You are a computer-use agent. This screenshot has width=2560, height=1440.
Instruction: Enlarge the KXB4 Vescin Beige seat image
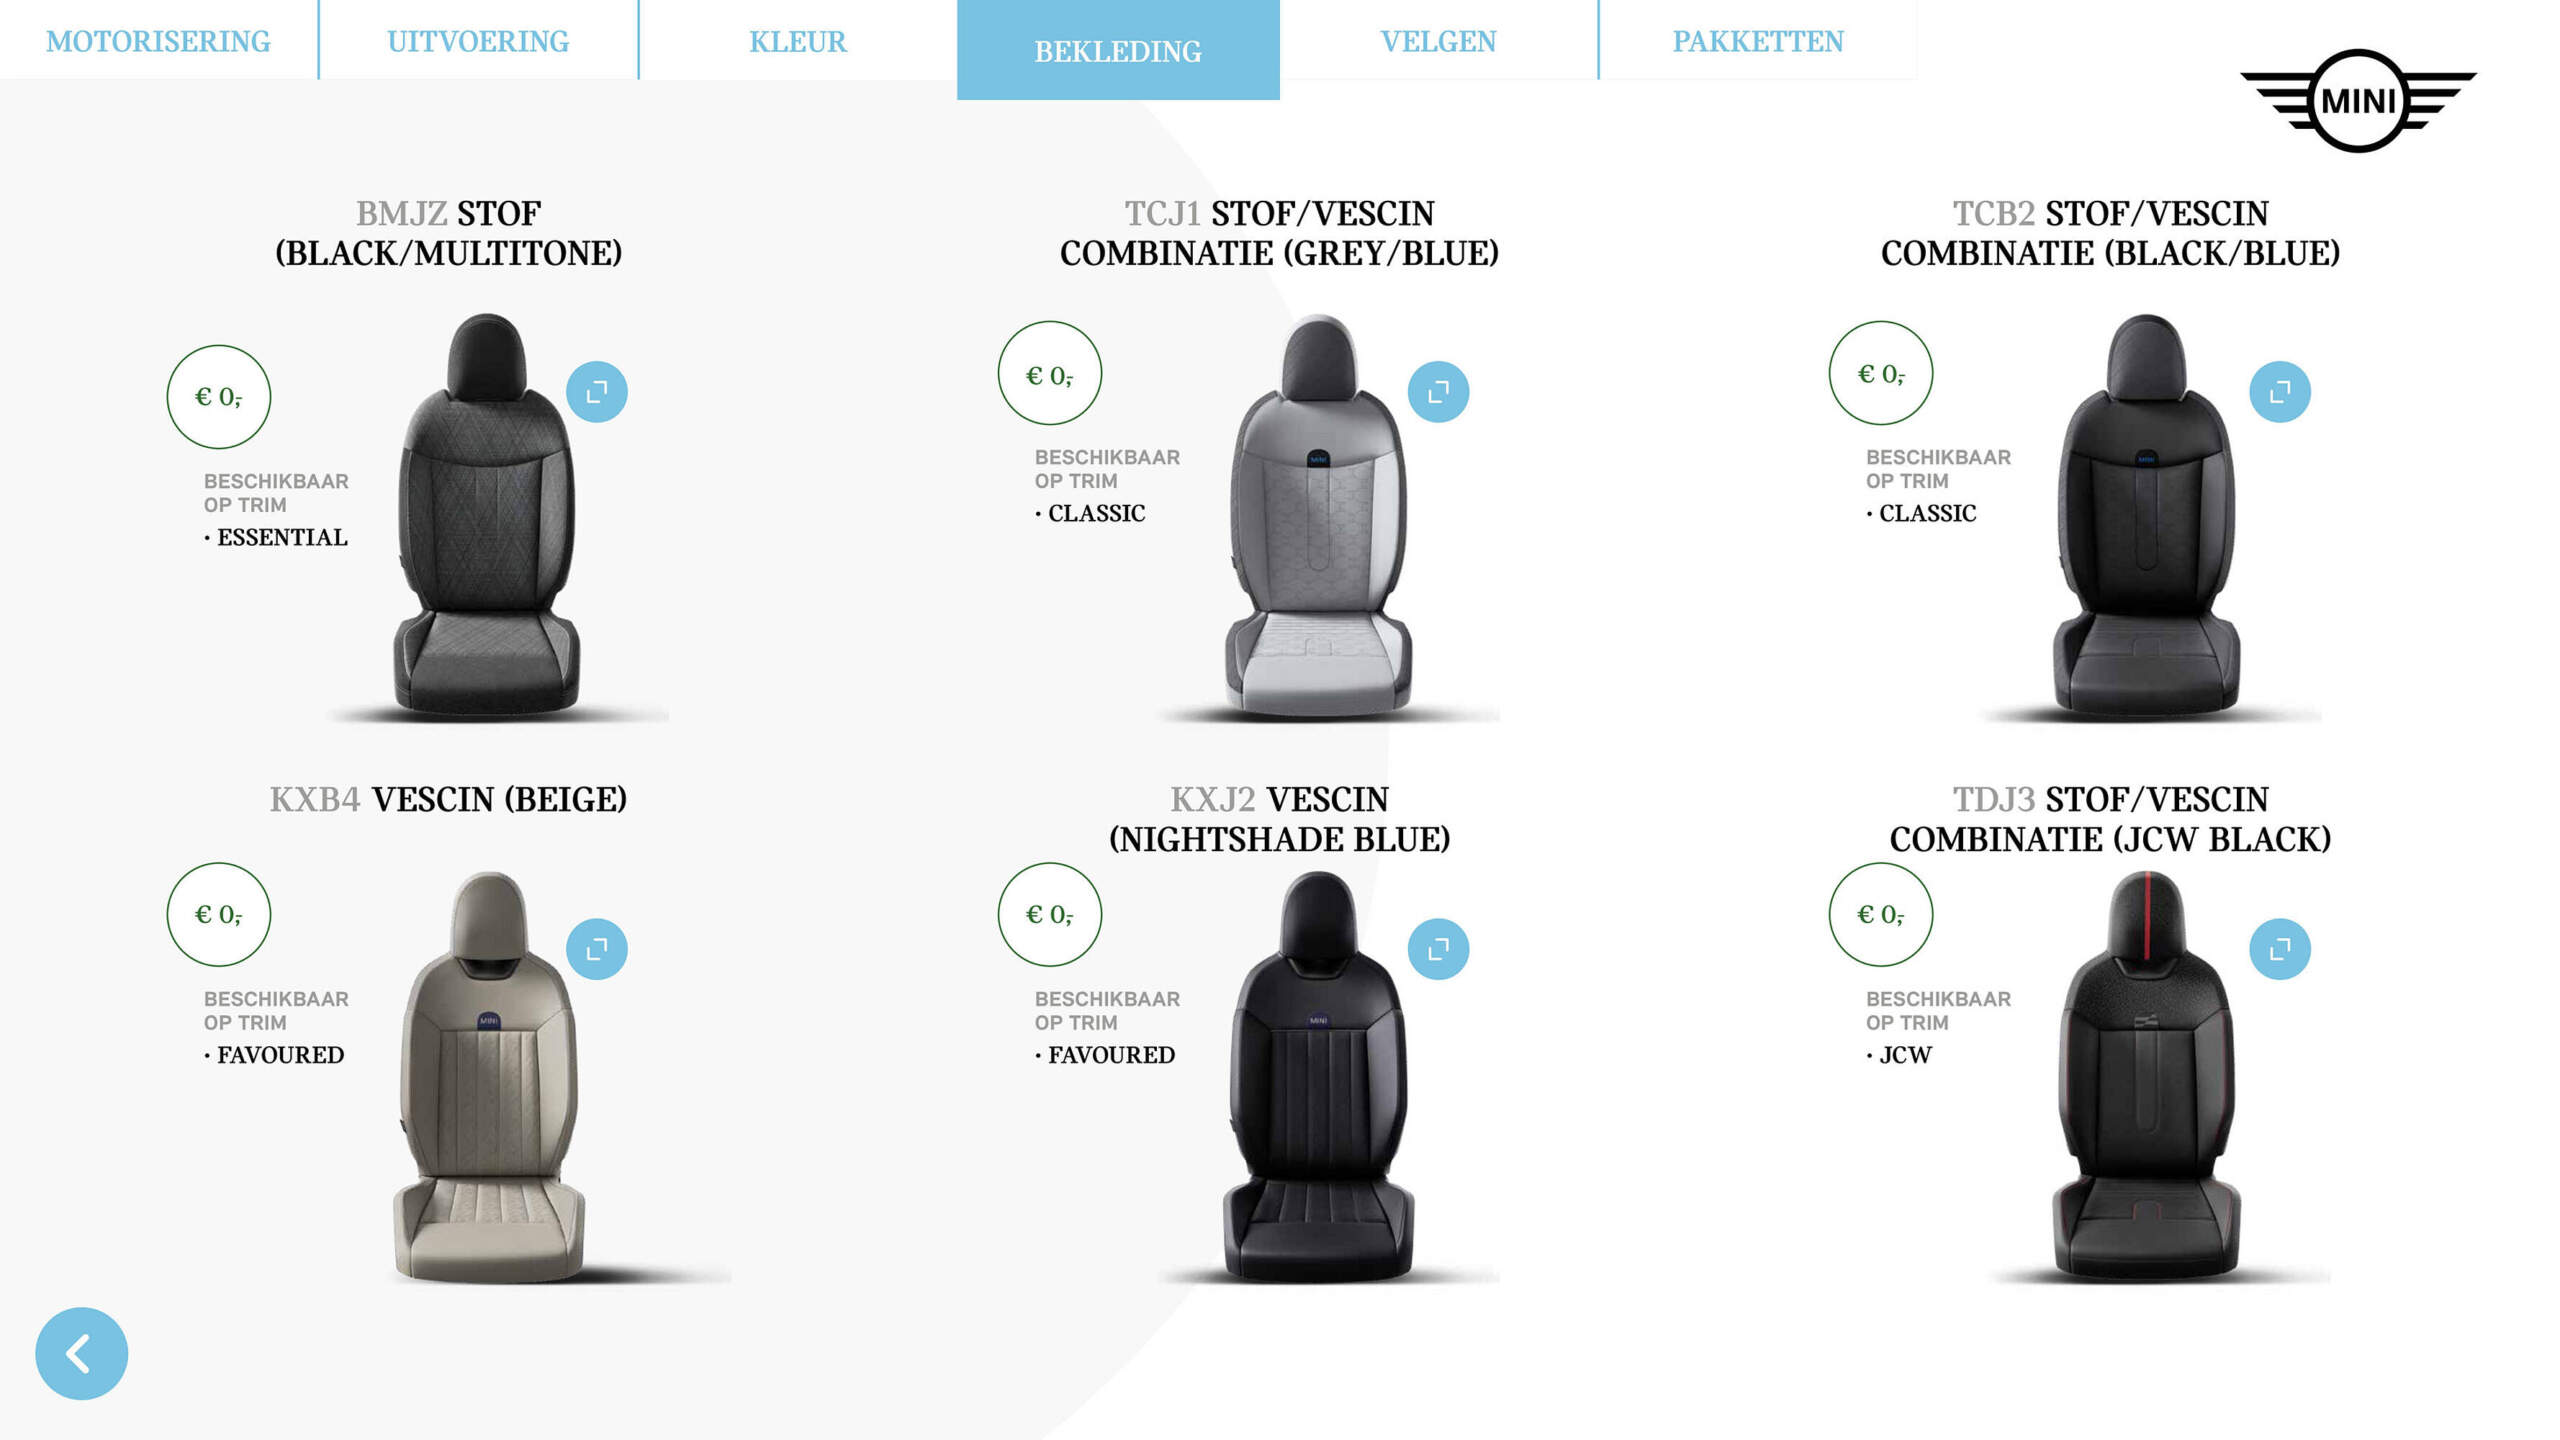tap(597, 949)
